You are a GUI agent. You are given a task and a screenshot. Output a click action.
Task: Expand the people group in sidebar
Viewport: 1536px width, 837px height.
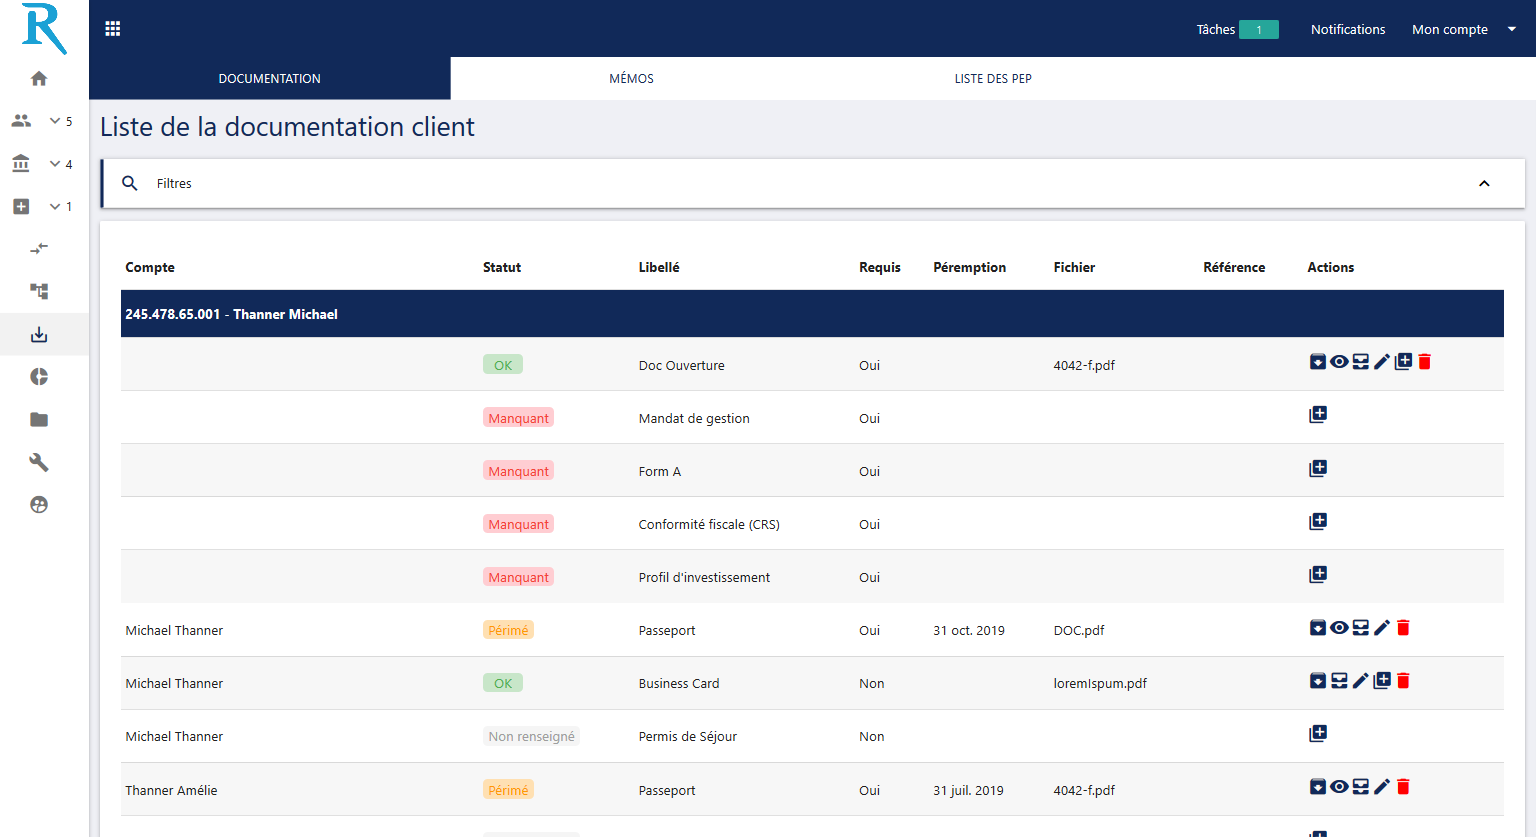click(x=55, y=121)
